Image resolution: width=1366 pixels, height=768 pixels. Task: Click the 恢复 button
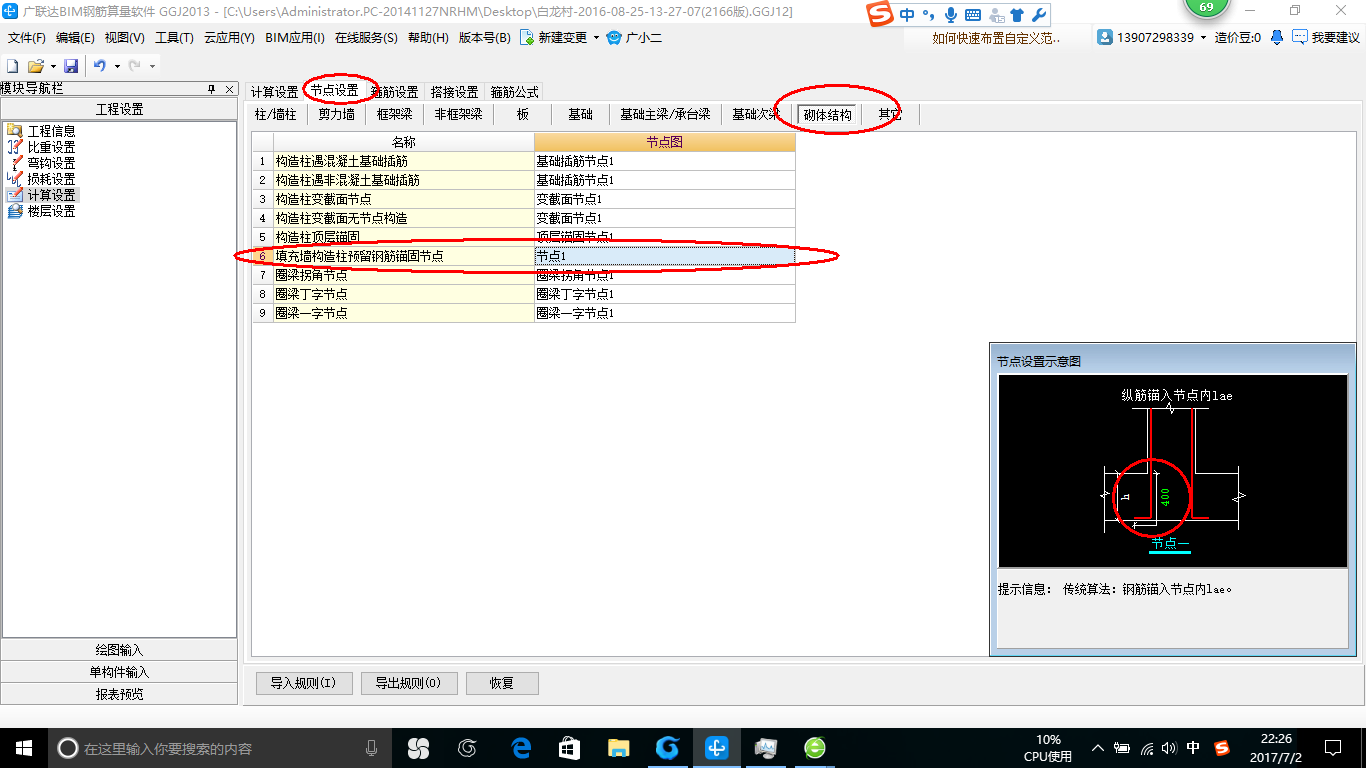[502, 684]
